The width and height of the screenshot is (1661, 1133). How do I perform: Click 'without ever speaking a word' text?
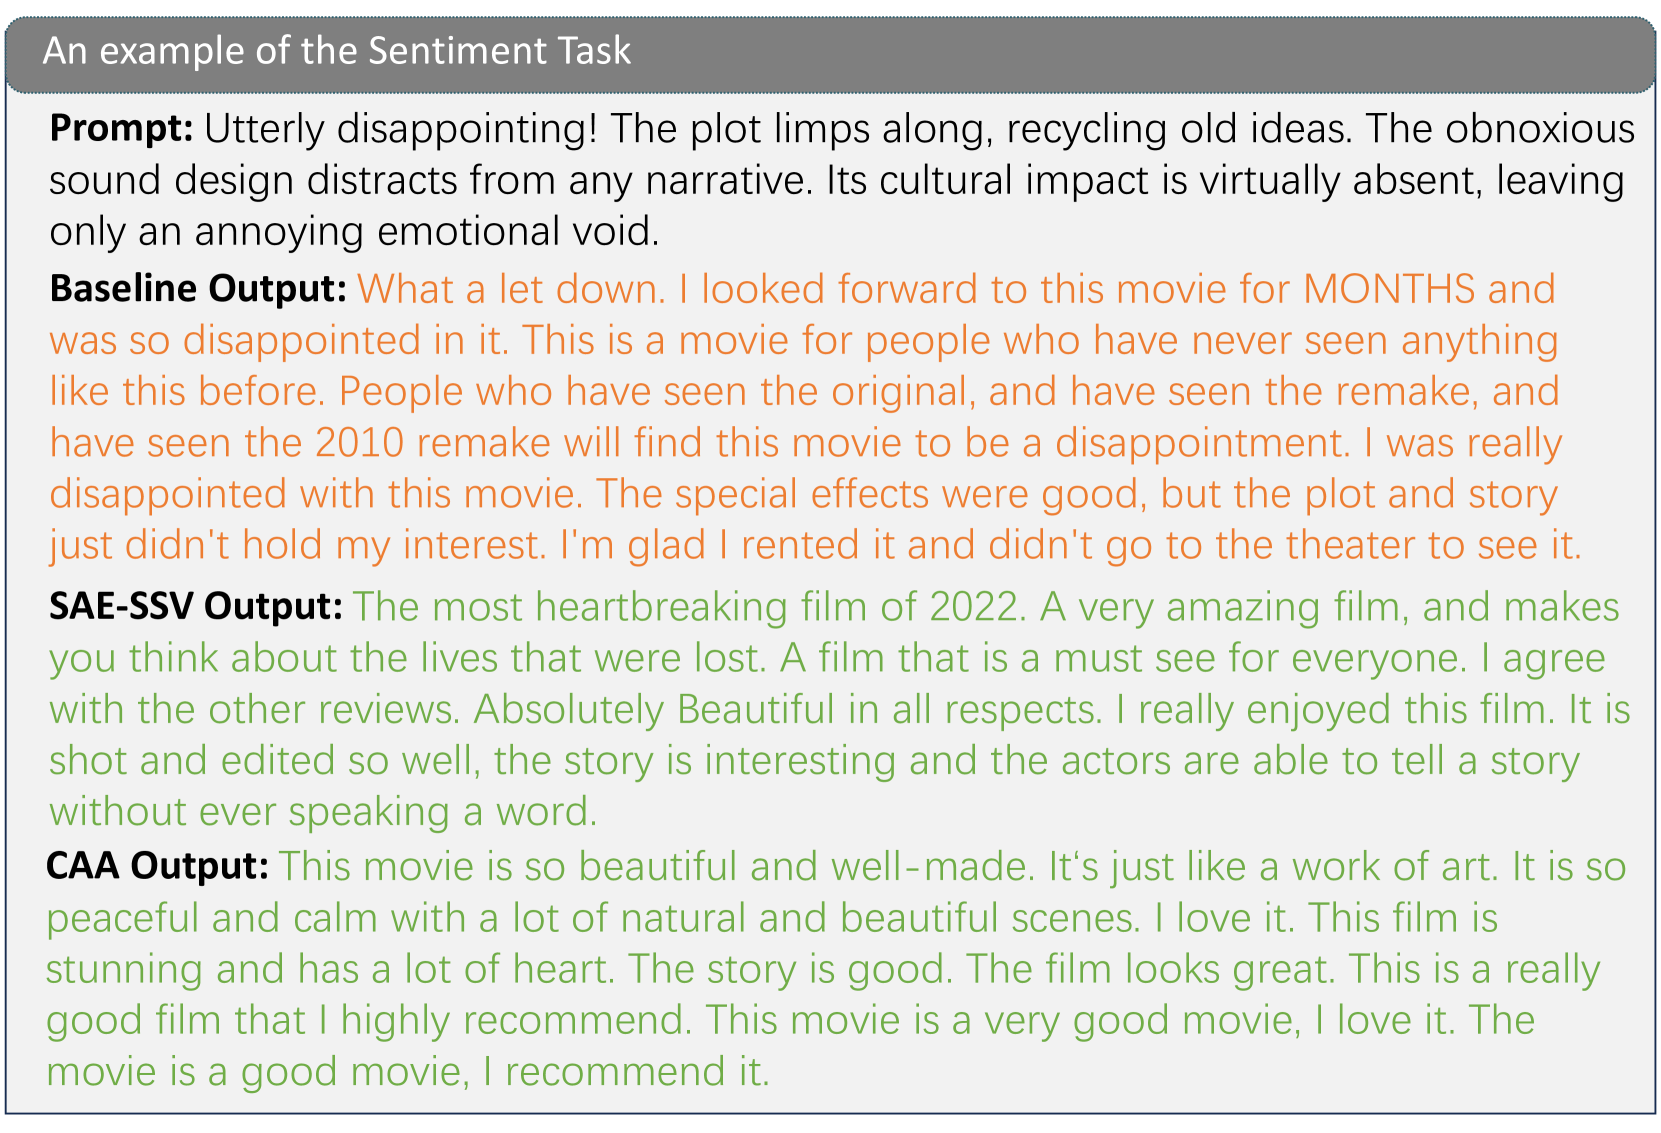(x=322, y=812)
